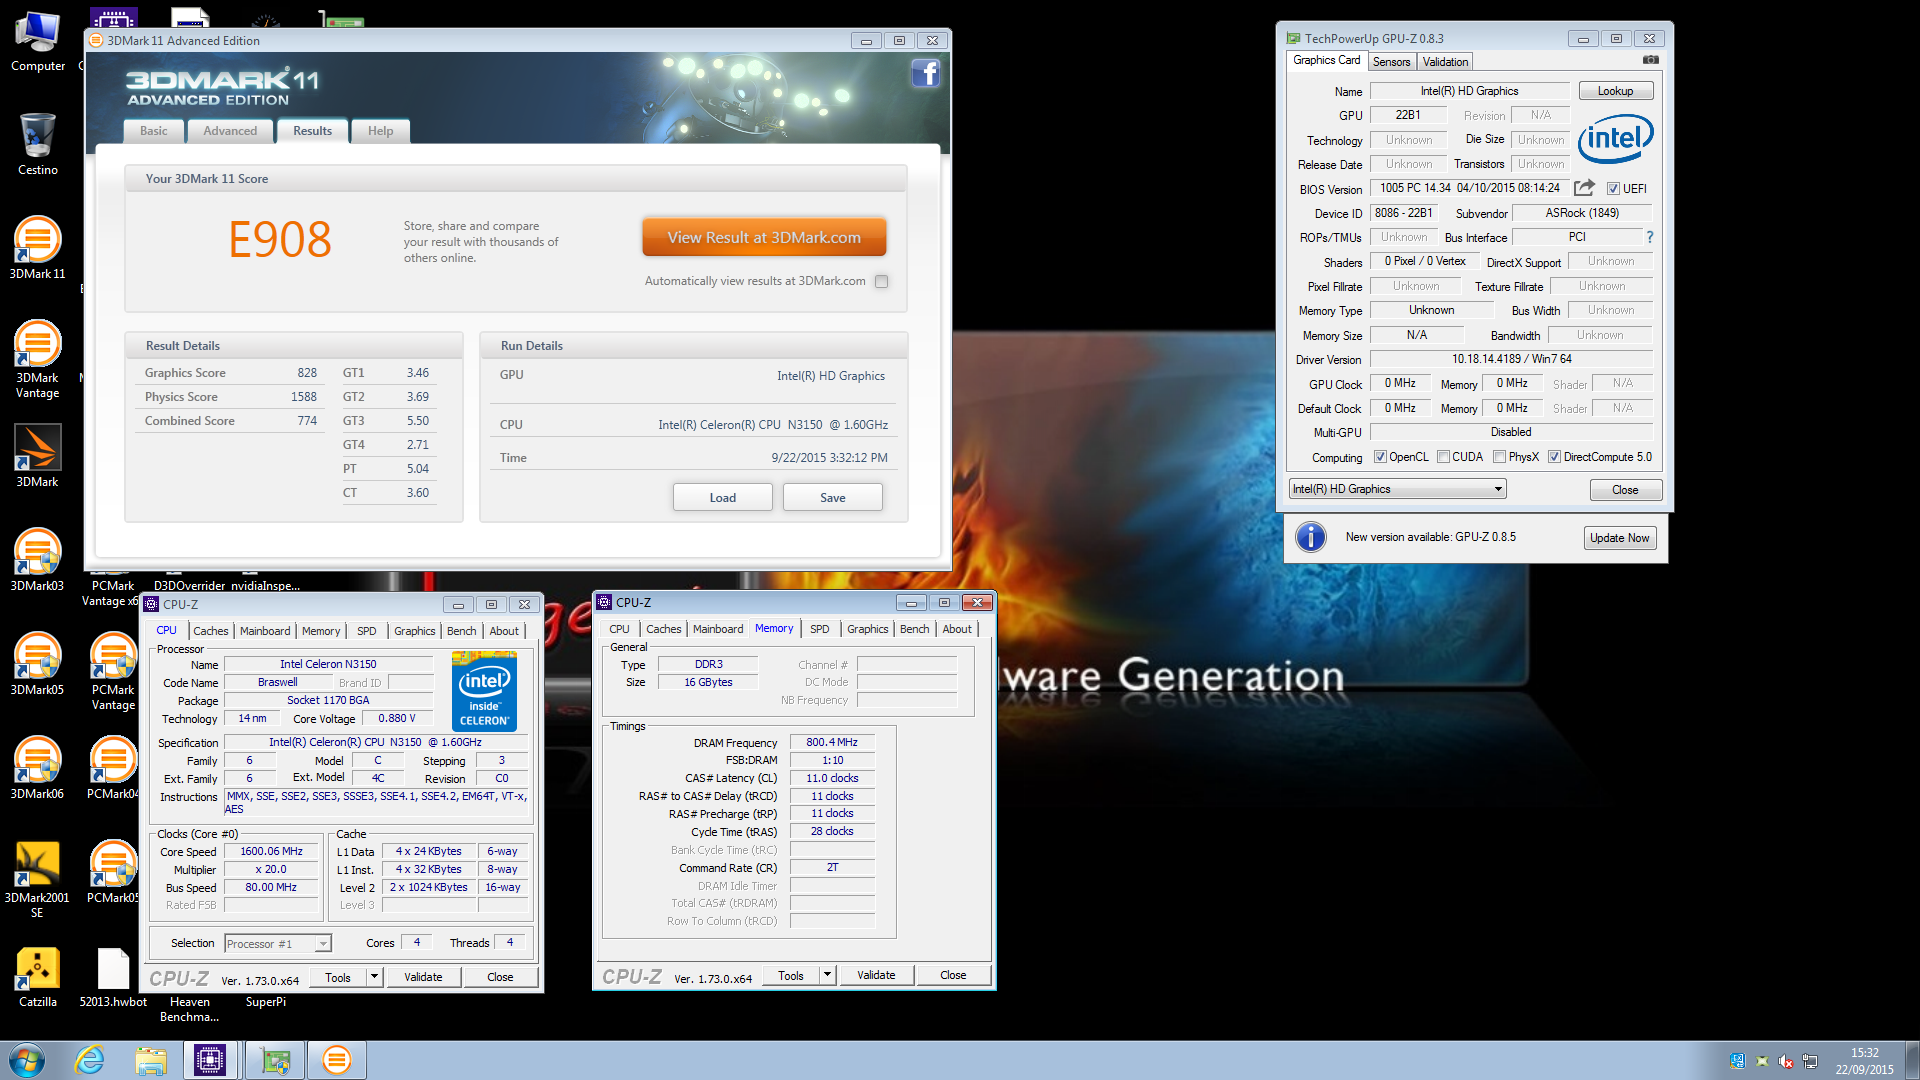Open About tab in CPU-Z Memory window

tap(956, 629)
